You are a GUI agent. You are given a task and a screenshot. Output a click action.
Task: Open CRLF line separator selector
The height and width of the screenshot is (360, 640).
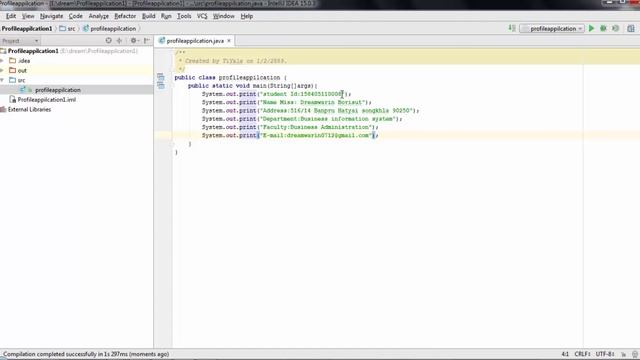pyautogui.click(x=582, y=354)
